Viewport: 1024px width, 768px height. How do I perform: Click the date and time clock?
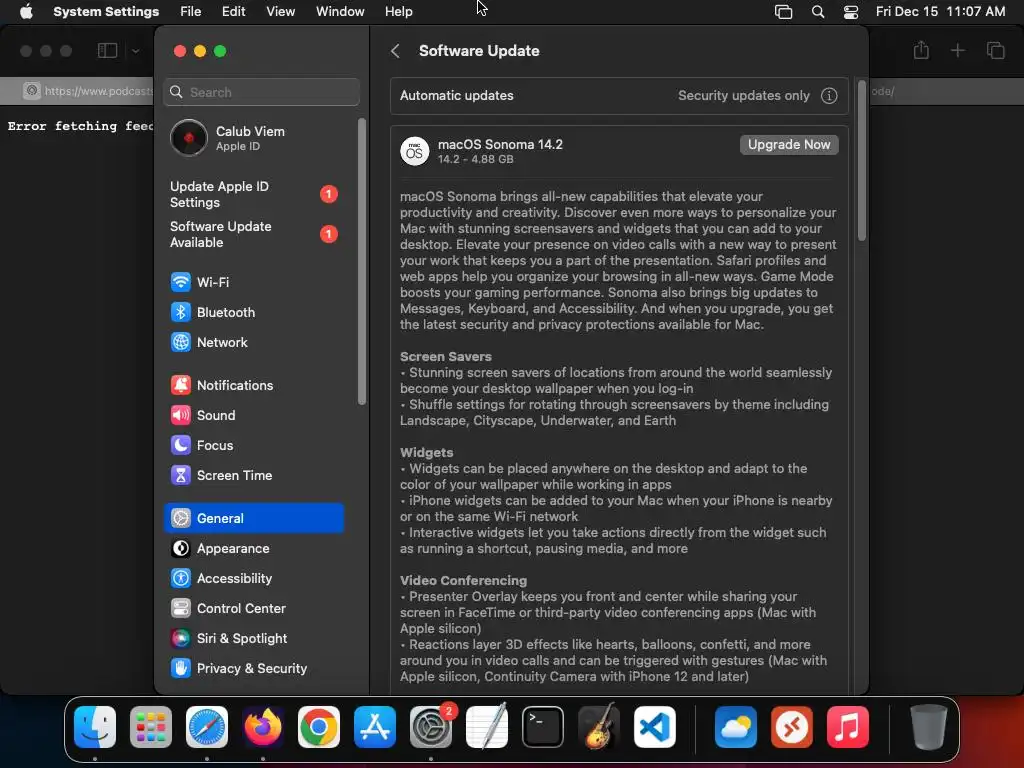940,12
